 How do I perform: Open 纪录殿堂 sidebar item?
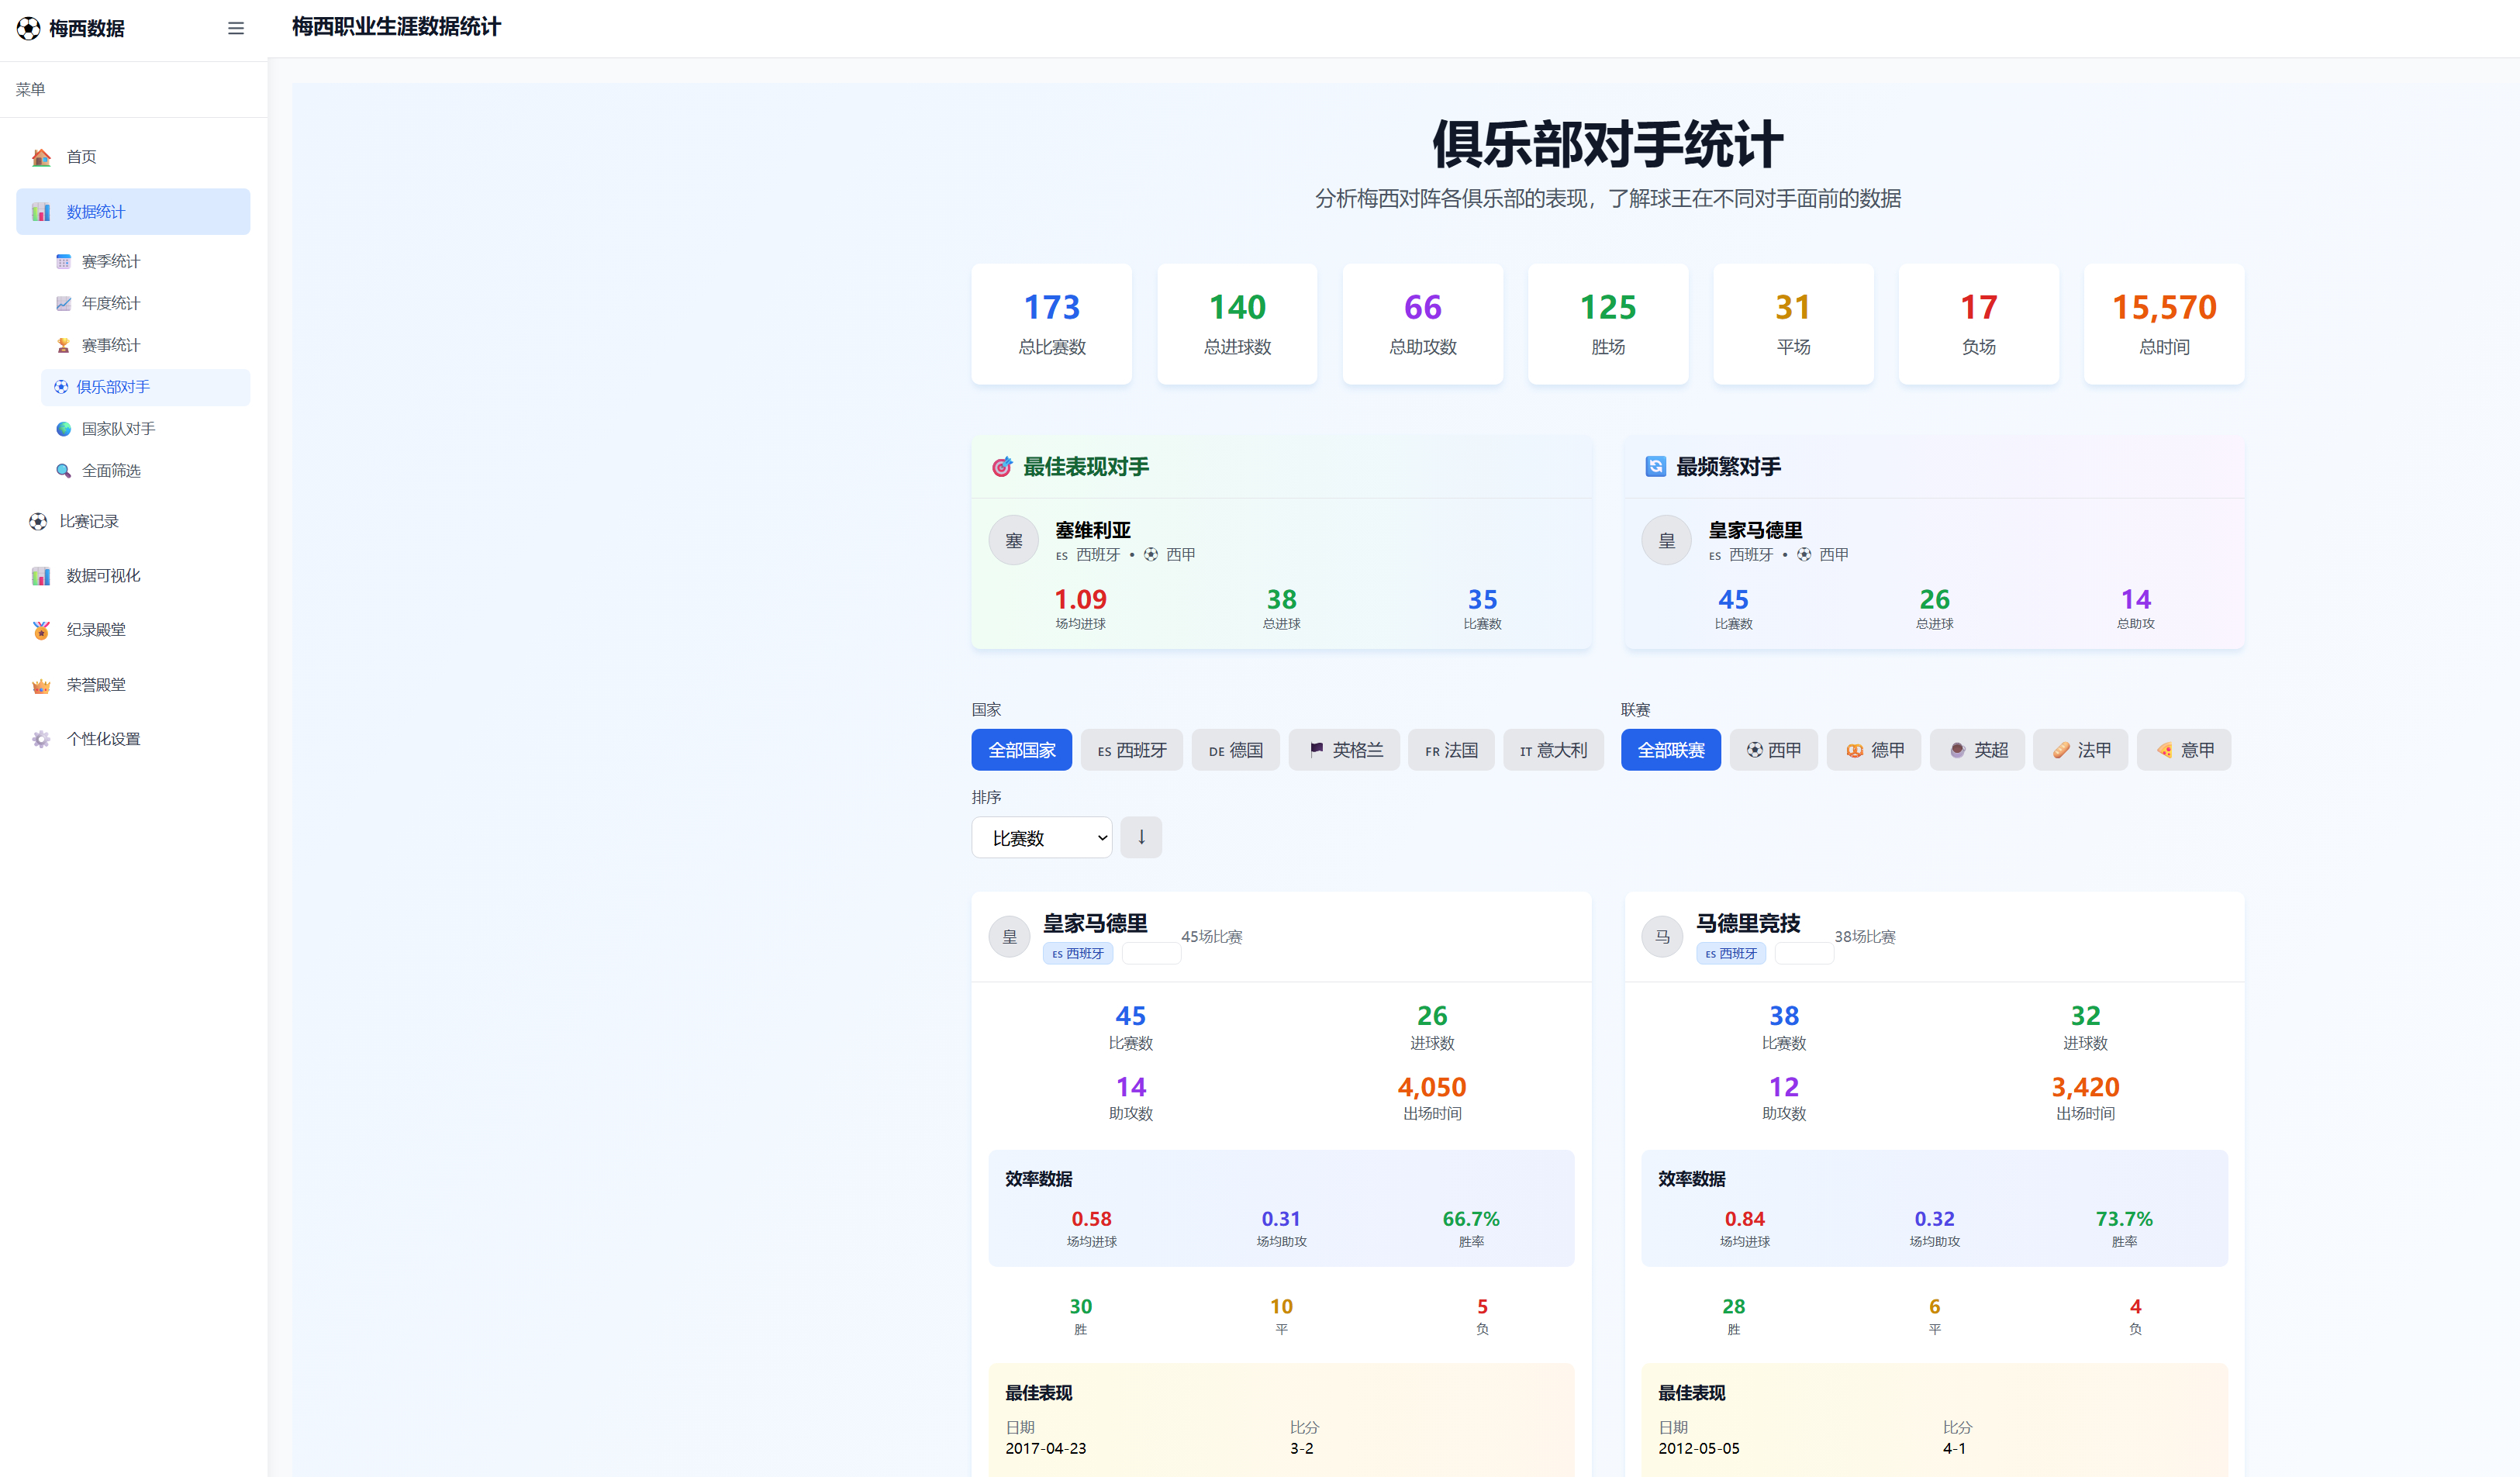point(133,630)
